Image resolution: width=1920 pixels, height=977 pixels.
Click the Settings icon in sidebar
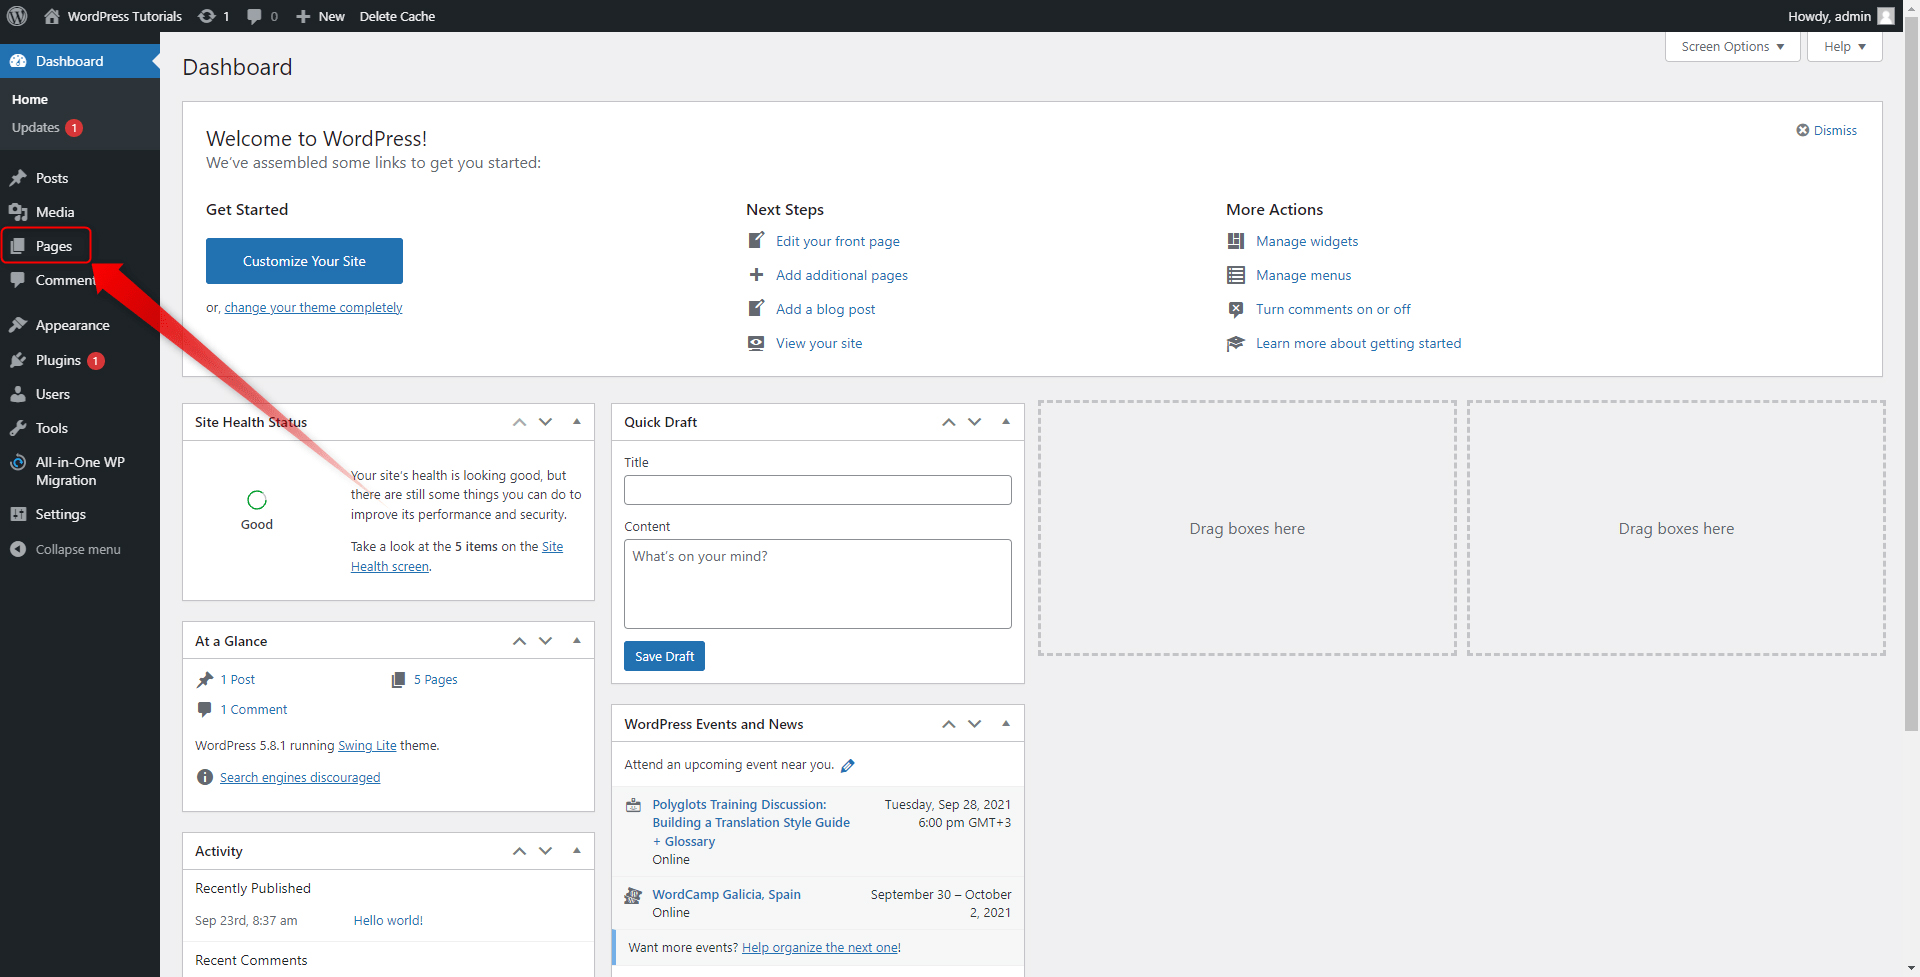click(18, 514)
